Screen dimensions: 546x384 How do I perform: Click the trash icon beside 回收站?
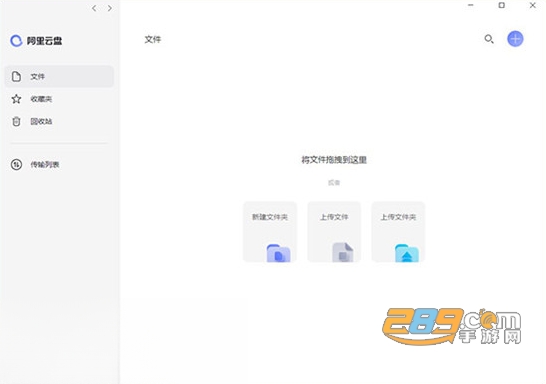point(16,122)
